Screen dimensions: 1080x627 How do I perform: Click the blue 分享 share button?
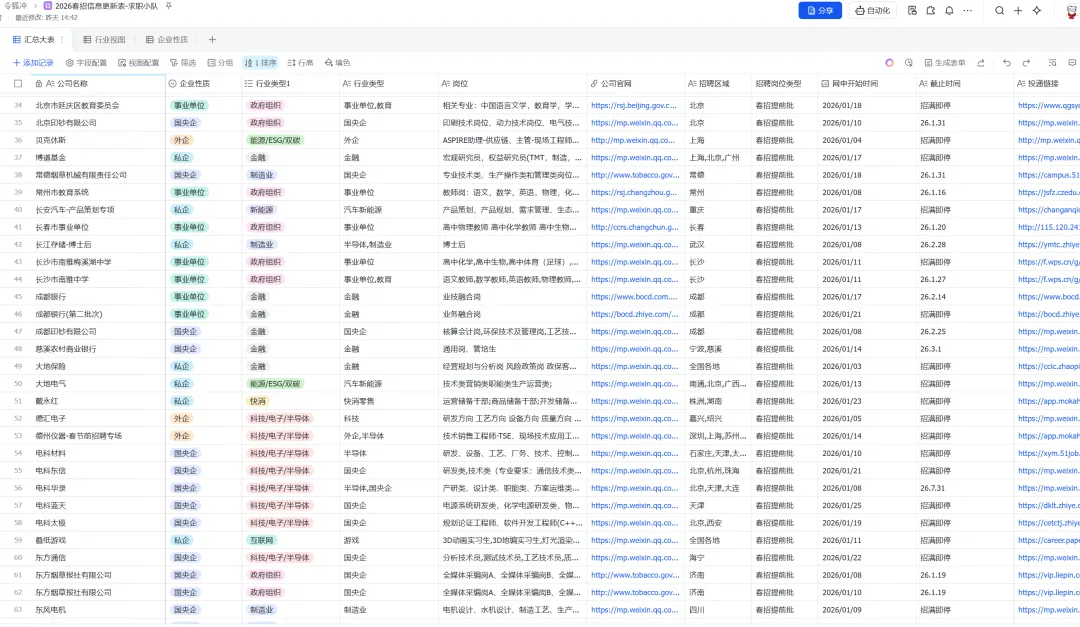coord(820,10)
